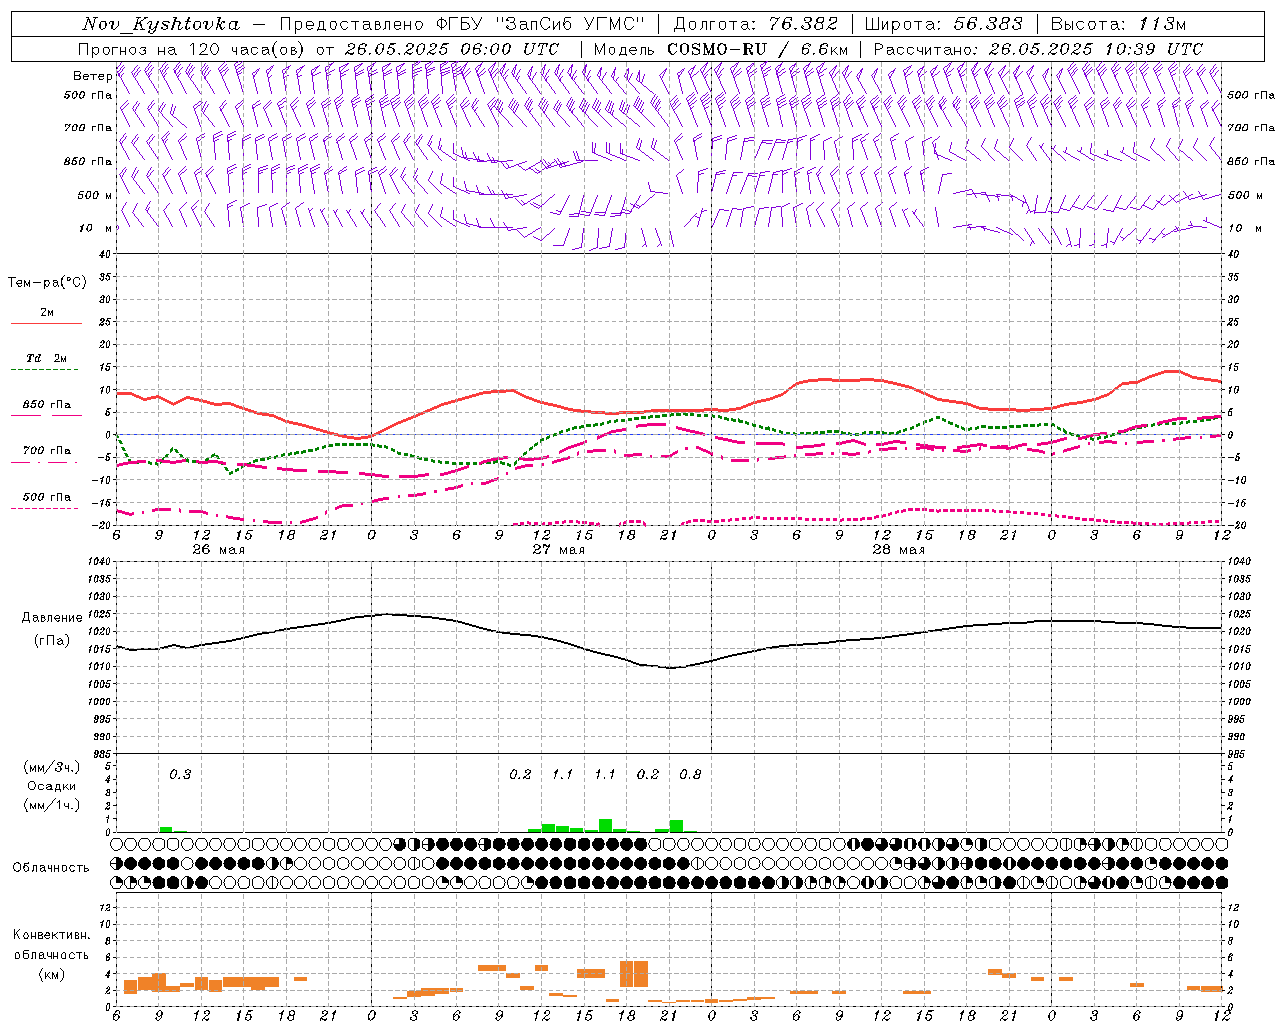Click the Td 2м legend entry

coord(47,358)
